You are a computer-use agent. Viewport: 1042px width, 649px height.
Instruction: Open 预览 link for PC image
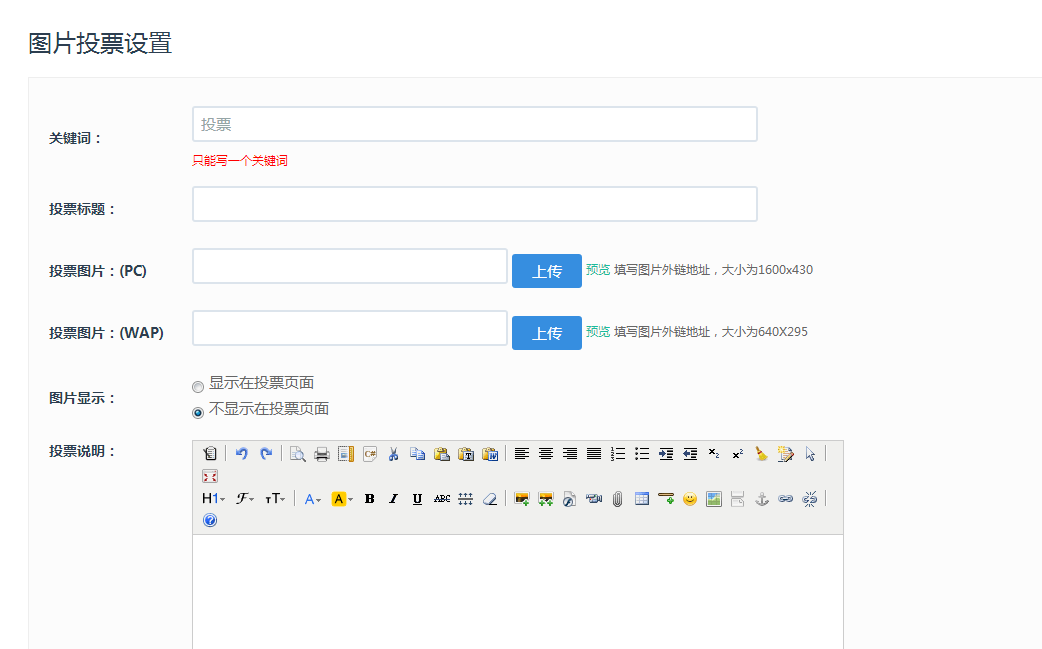(x=598, y=270)
